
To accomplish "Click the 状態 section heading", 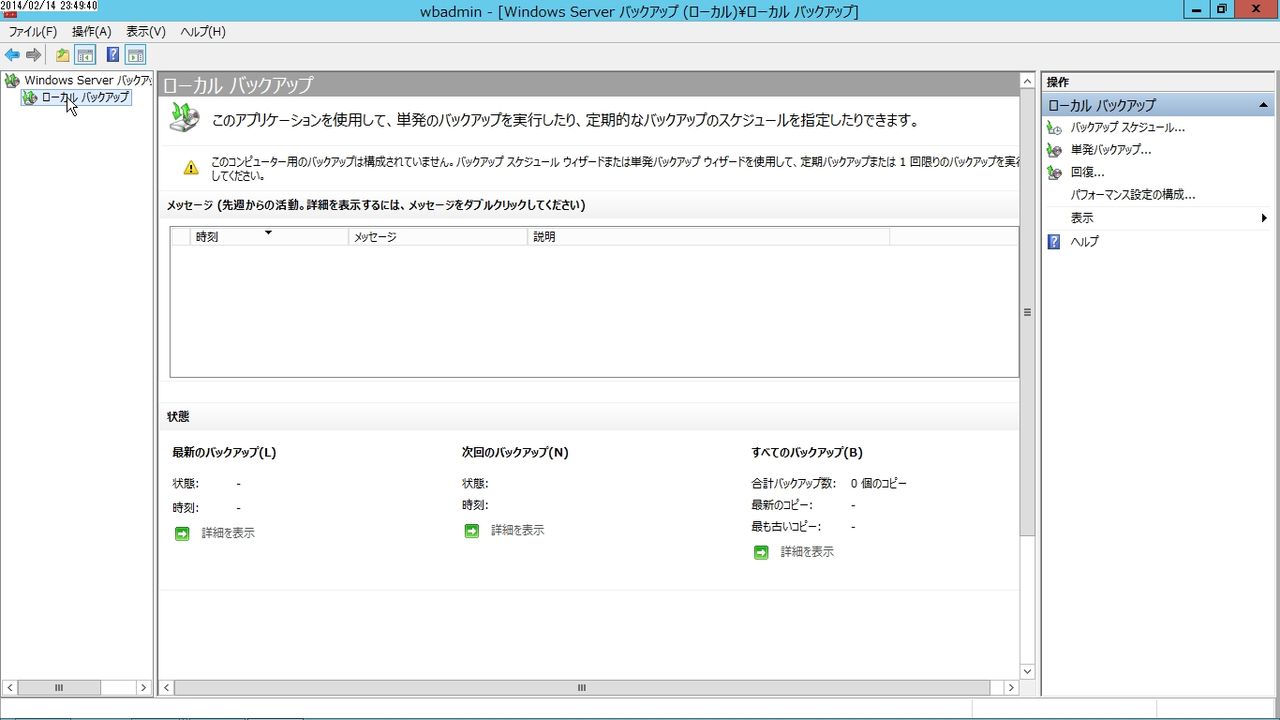I will tap(178, 416).
